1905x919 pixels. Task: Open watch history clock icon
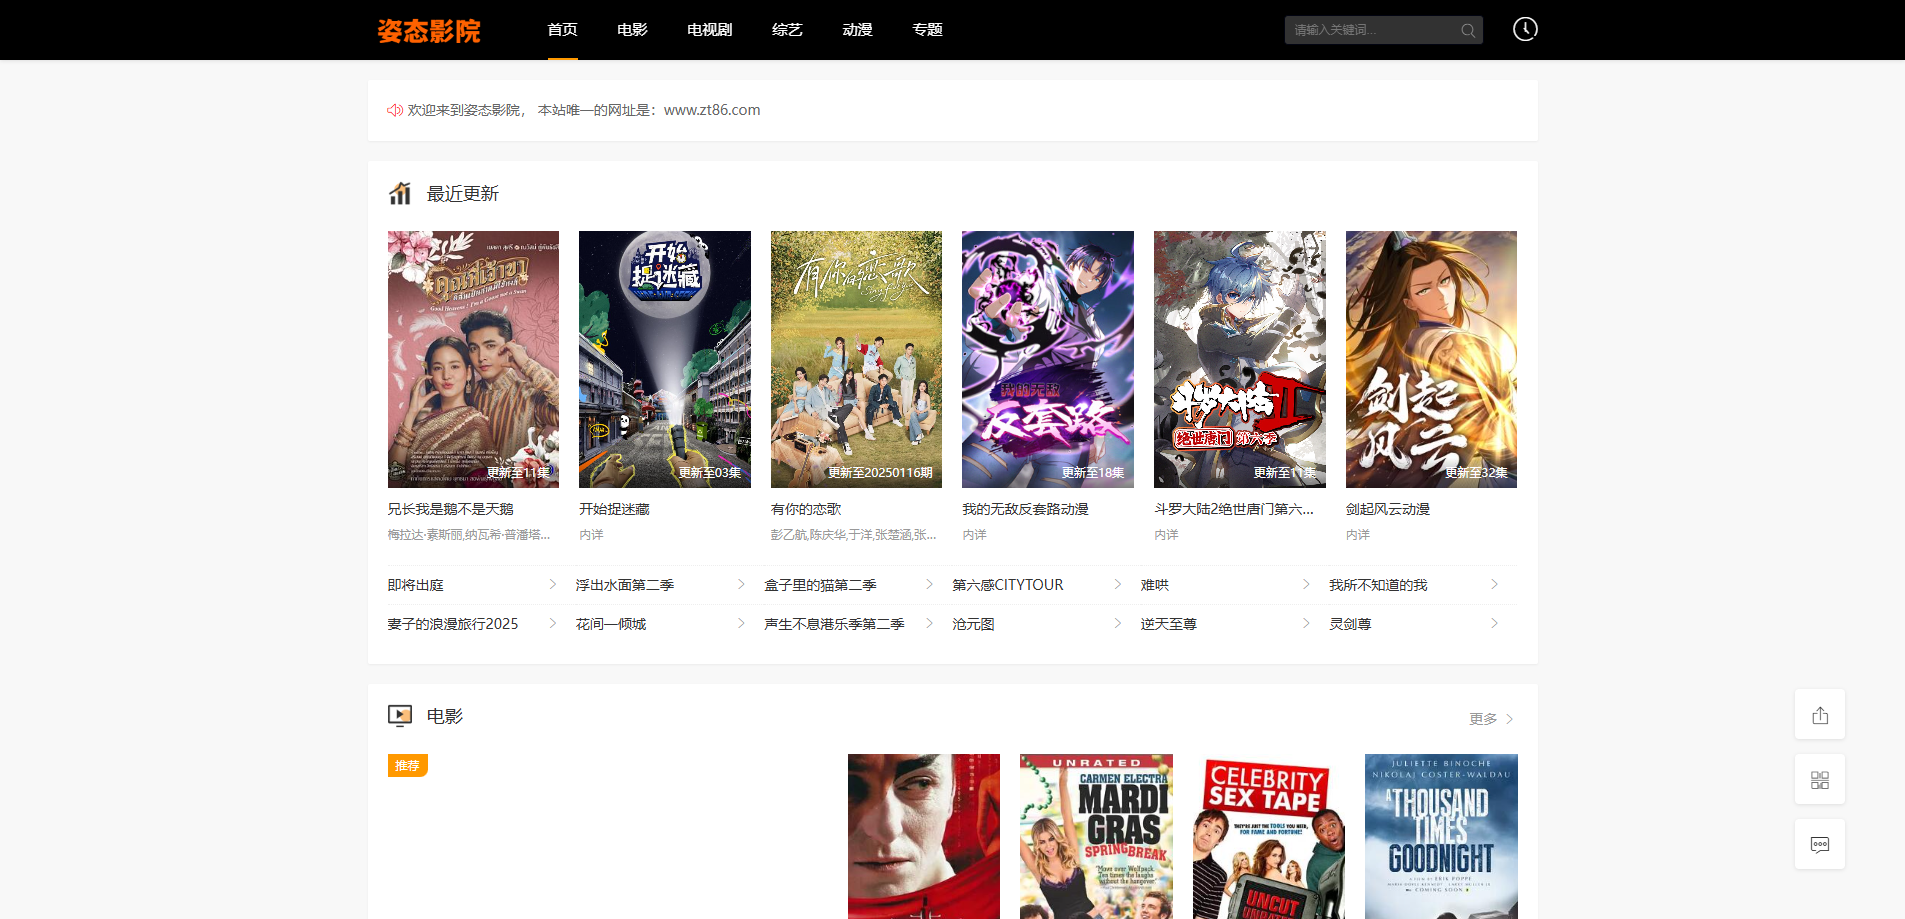pos(1524,29)
